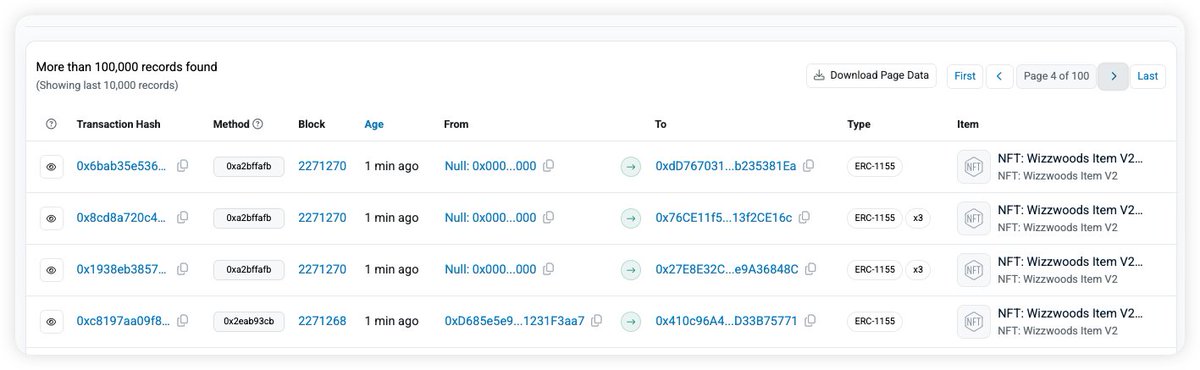Open block 2271270 in 0x6bab35e536 row
This screenshot has height=370, width=1200.
click(322, 166)
